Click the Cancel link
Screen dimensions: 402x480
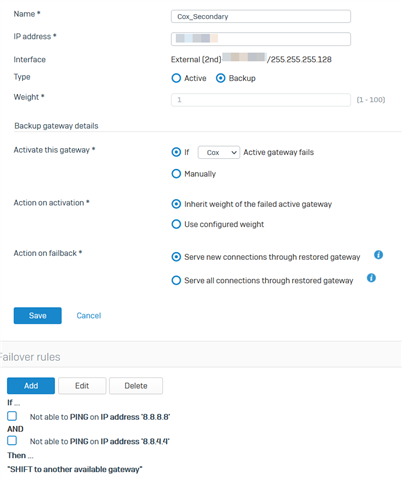pos(89,316)
